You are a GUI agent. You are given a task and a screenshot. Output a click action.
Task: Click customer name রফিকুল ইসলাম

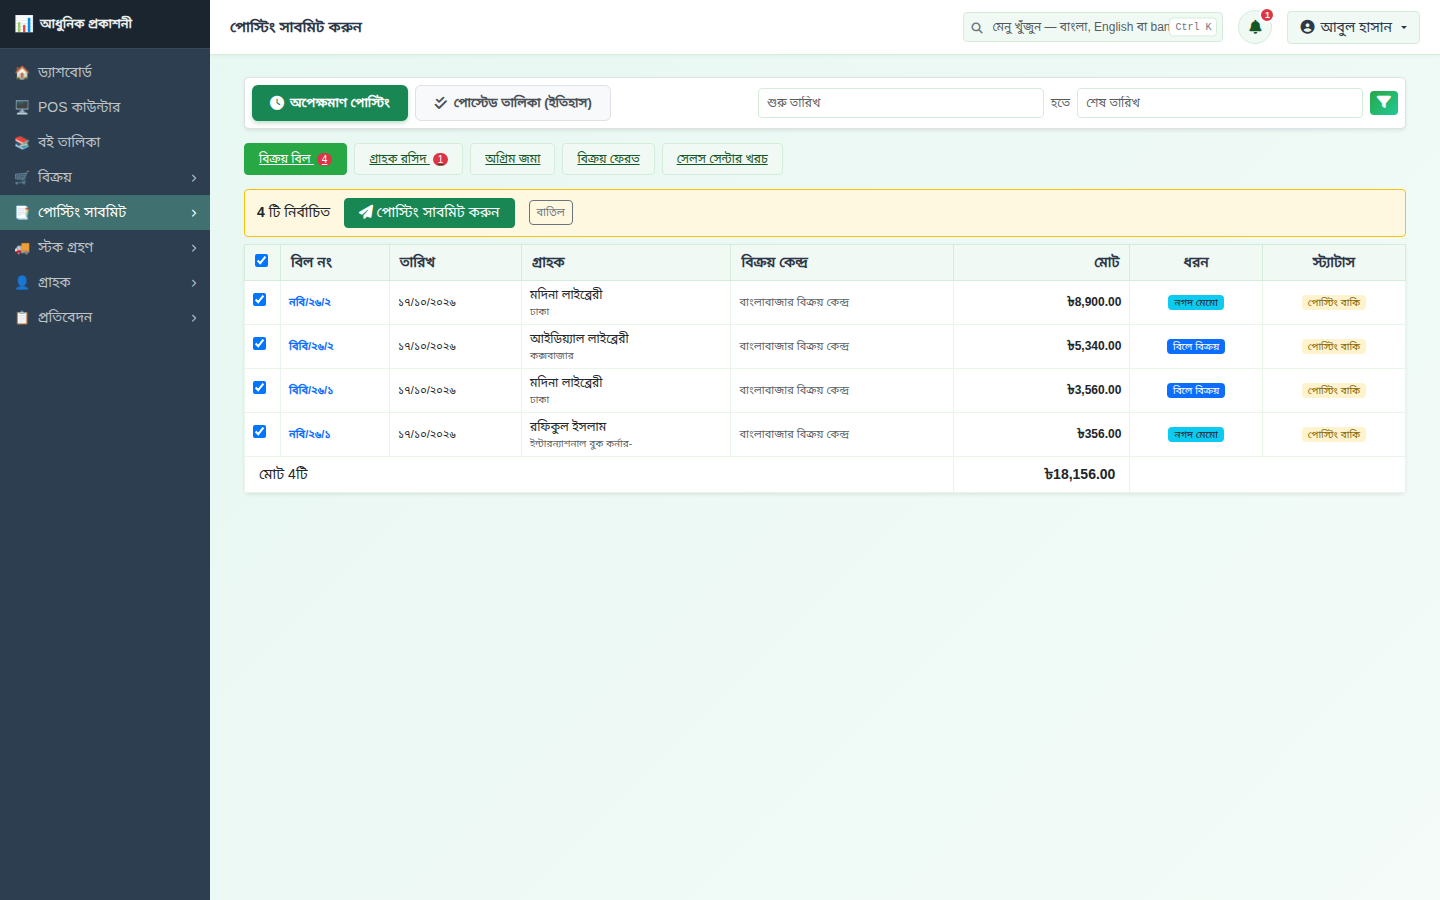(568, 427)
